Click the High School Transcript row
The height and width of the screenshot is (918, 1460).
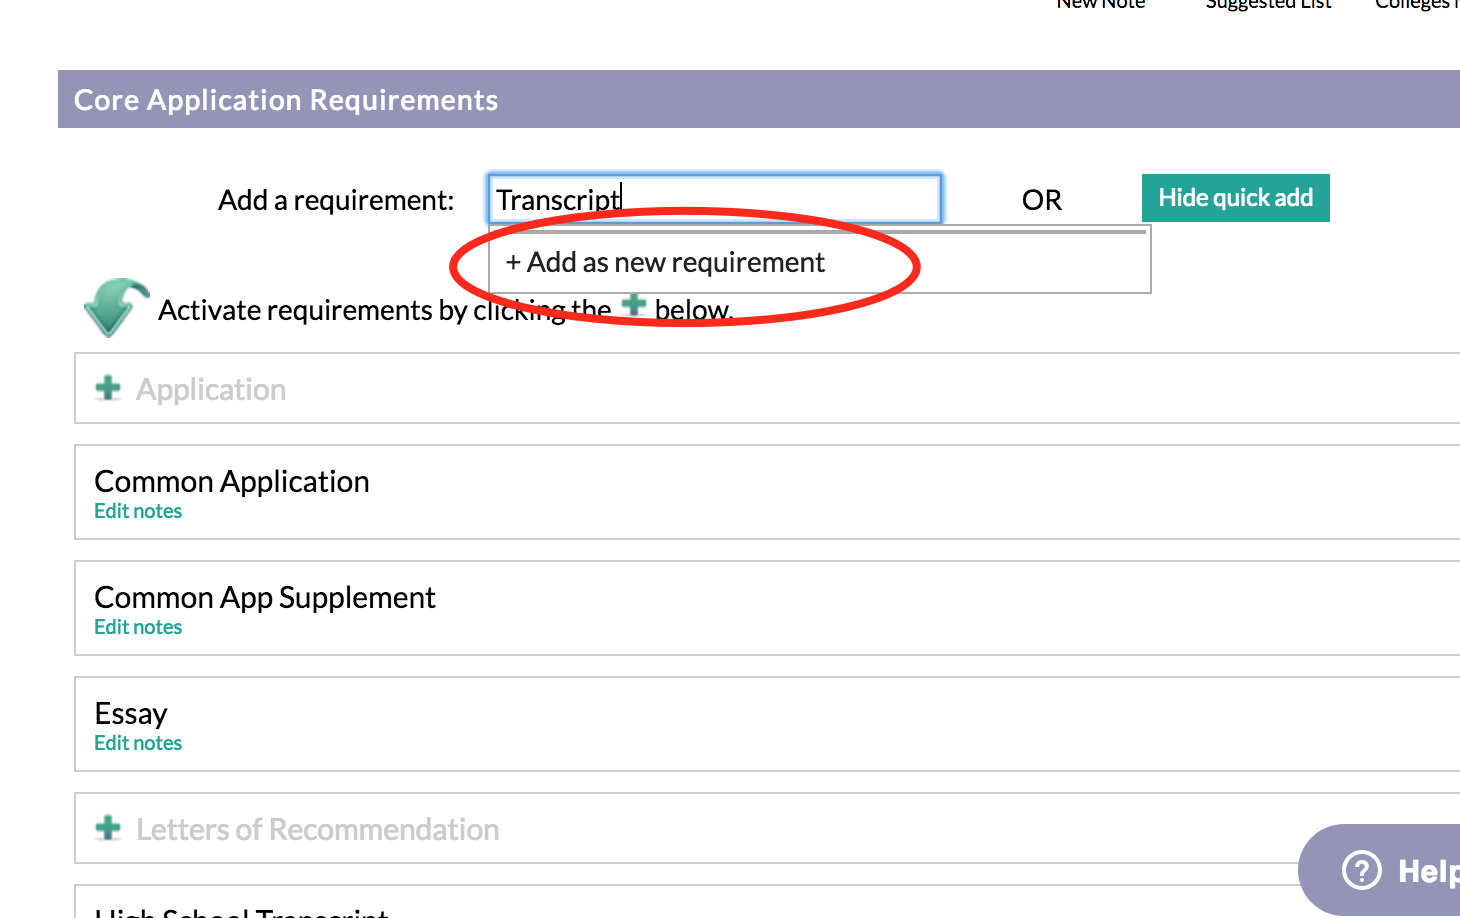pos(767,901)
